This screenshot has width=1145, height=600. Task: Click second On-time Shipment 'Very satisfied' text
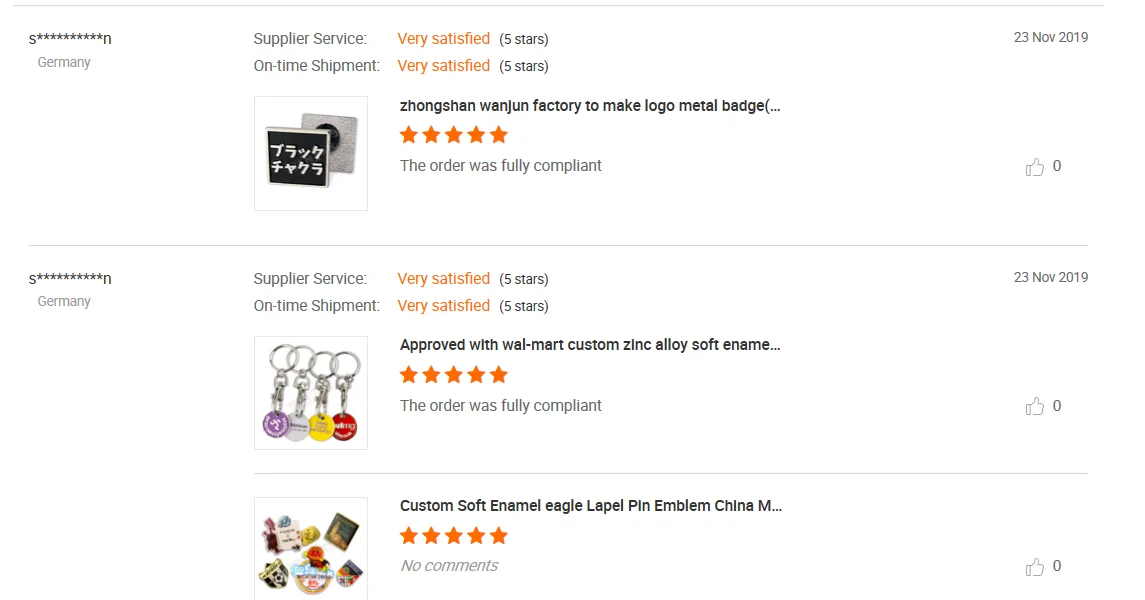[443, 306]
